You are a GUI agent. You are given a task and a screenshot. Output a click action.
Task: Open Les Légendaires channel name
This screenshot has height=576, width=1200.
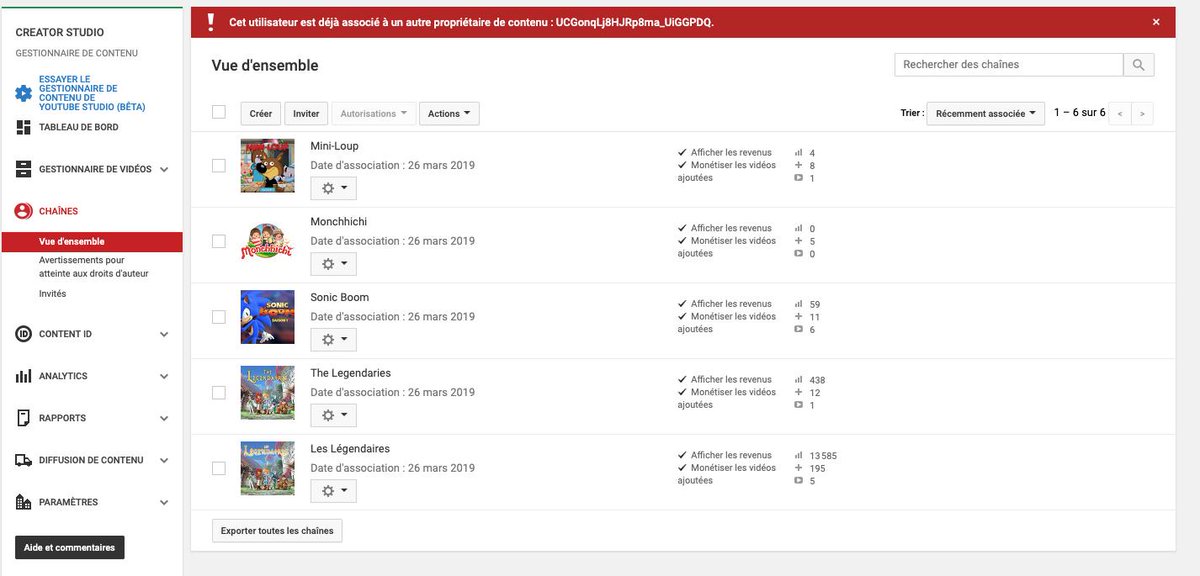(350, 449)
